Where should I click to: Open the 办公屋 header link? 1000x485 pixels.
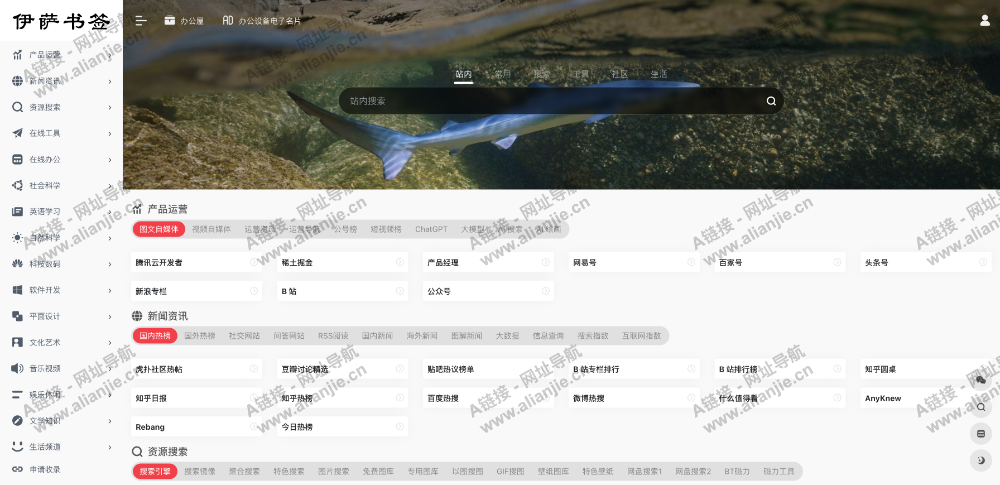(x=184, y=20)
